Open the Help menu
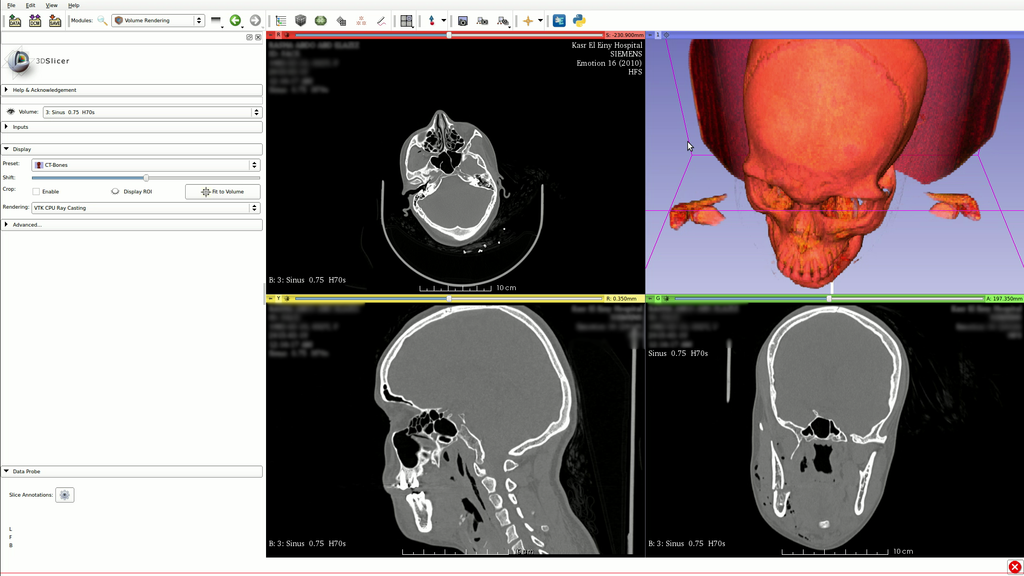This screenshot has height=576, width=1024. [x=74, y=5]
